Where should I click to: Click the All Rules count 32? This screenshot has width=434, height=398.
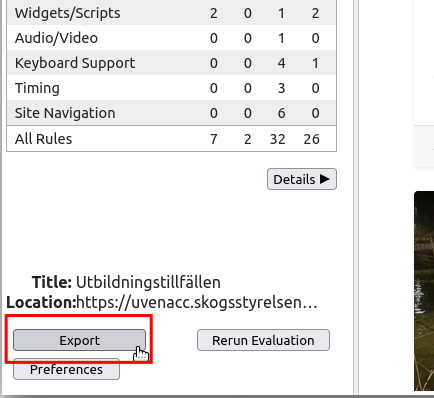tap(277, 139)
